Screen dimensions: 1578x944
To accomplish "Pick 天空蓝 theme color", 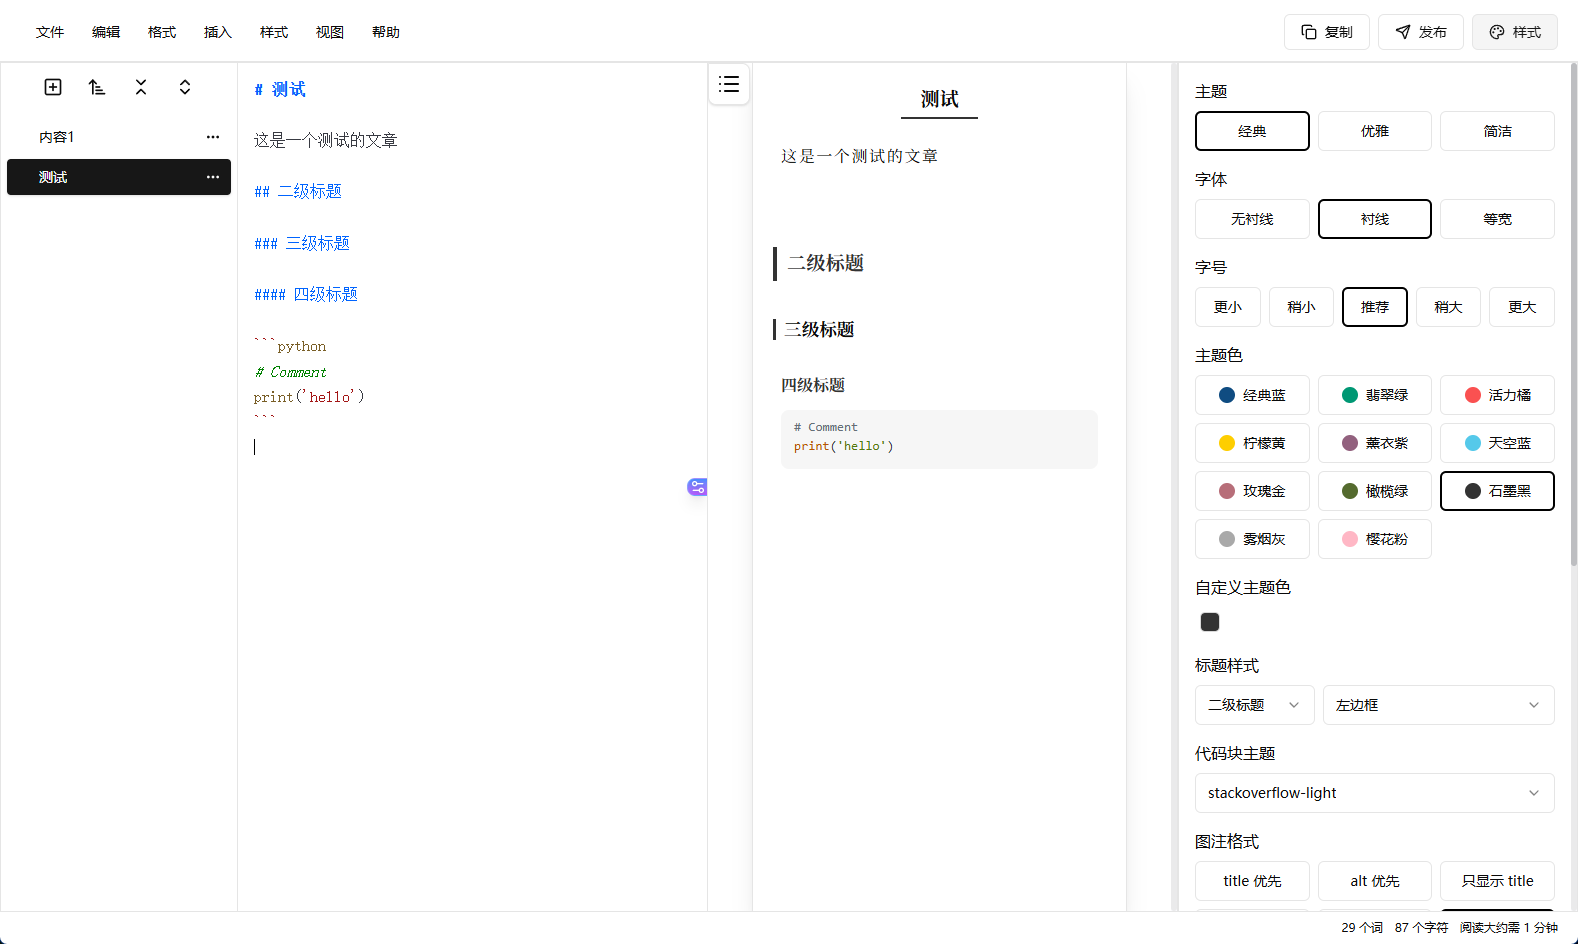I will (x=1497, y=443).
